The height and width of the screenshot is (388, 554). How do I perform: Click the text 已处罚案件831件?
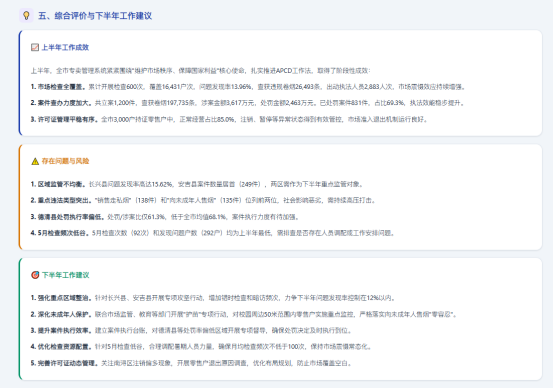point(344,103)
